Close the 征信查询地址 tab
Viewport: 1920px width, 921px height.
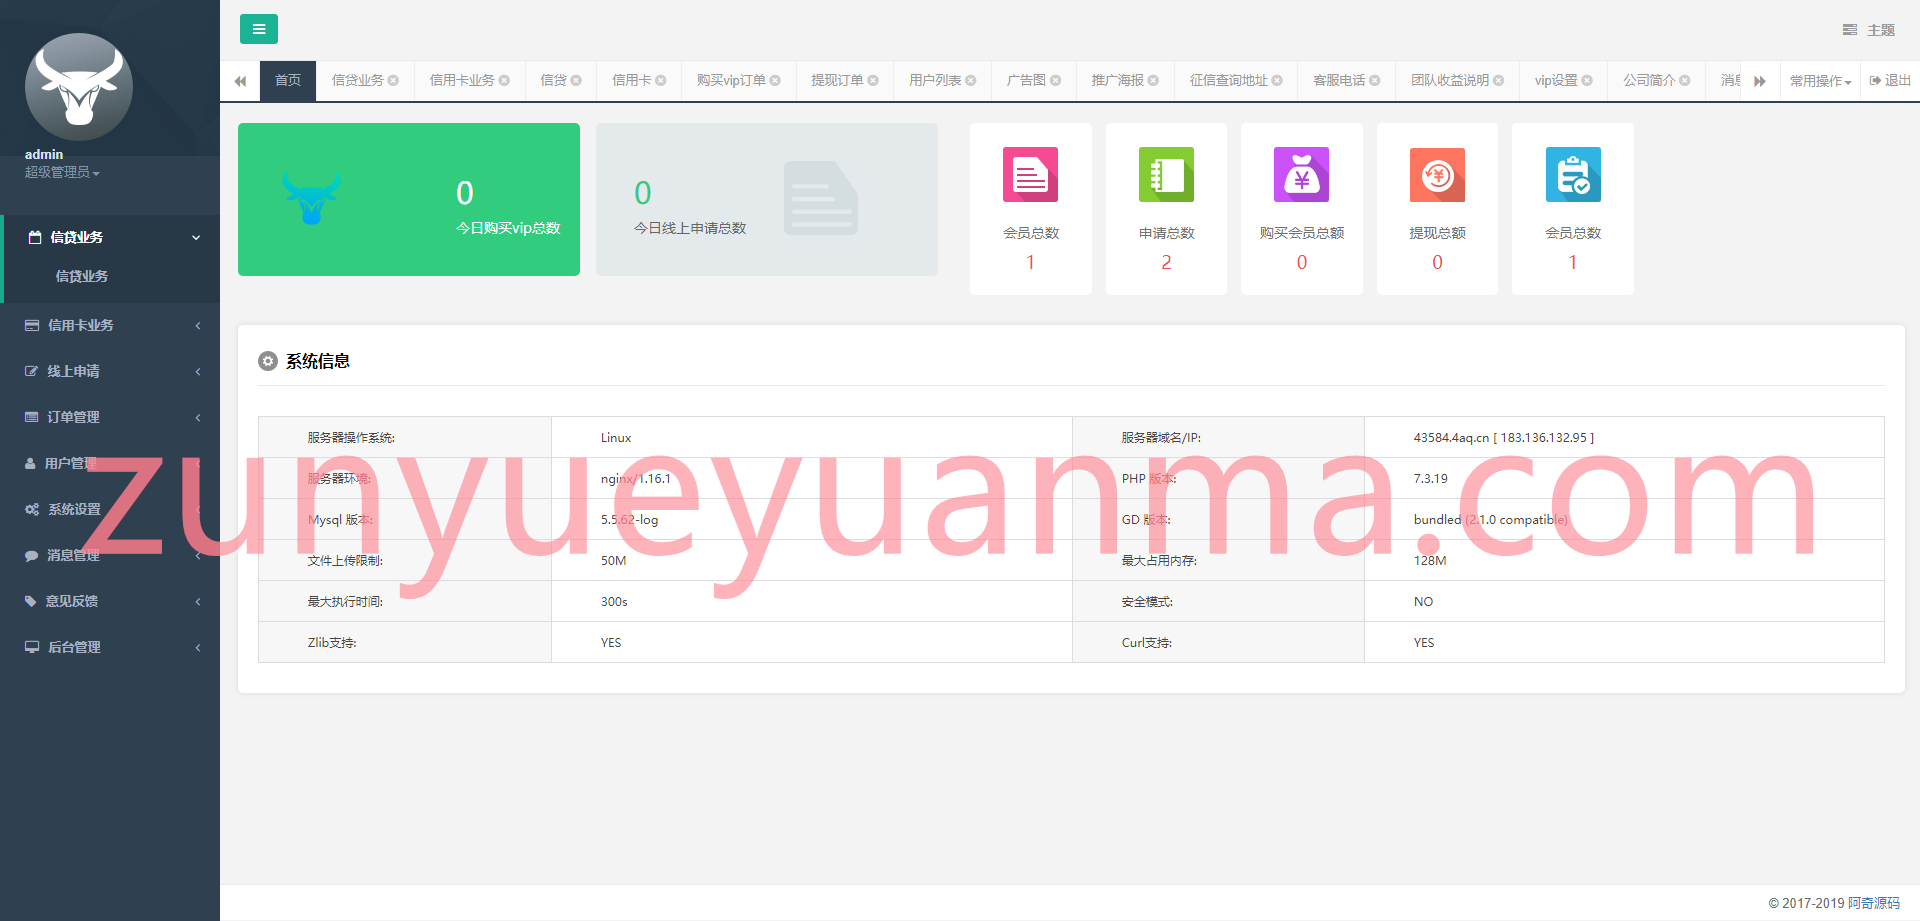point(1277,81)
